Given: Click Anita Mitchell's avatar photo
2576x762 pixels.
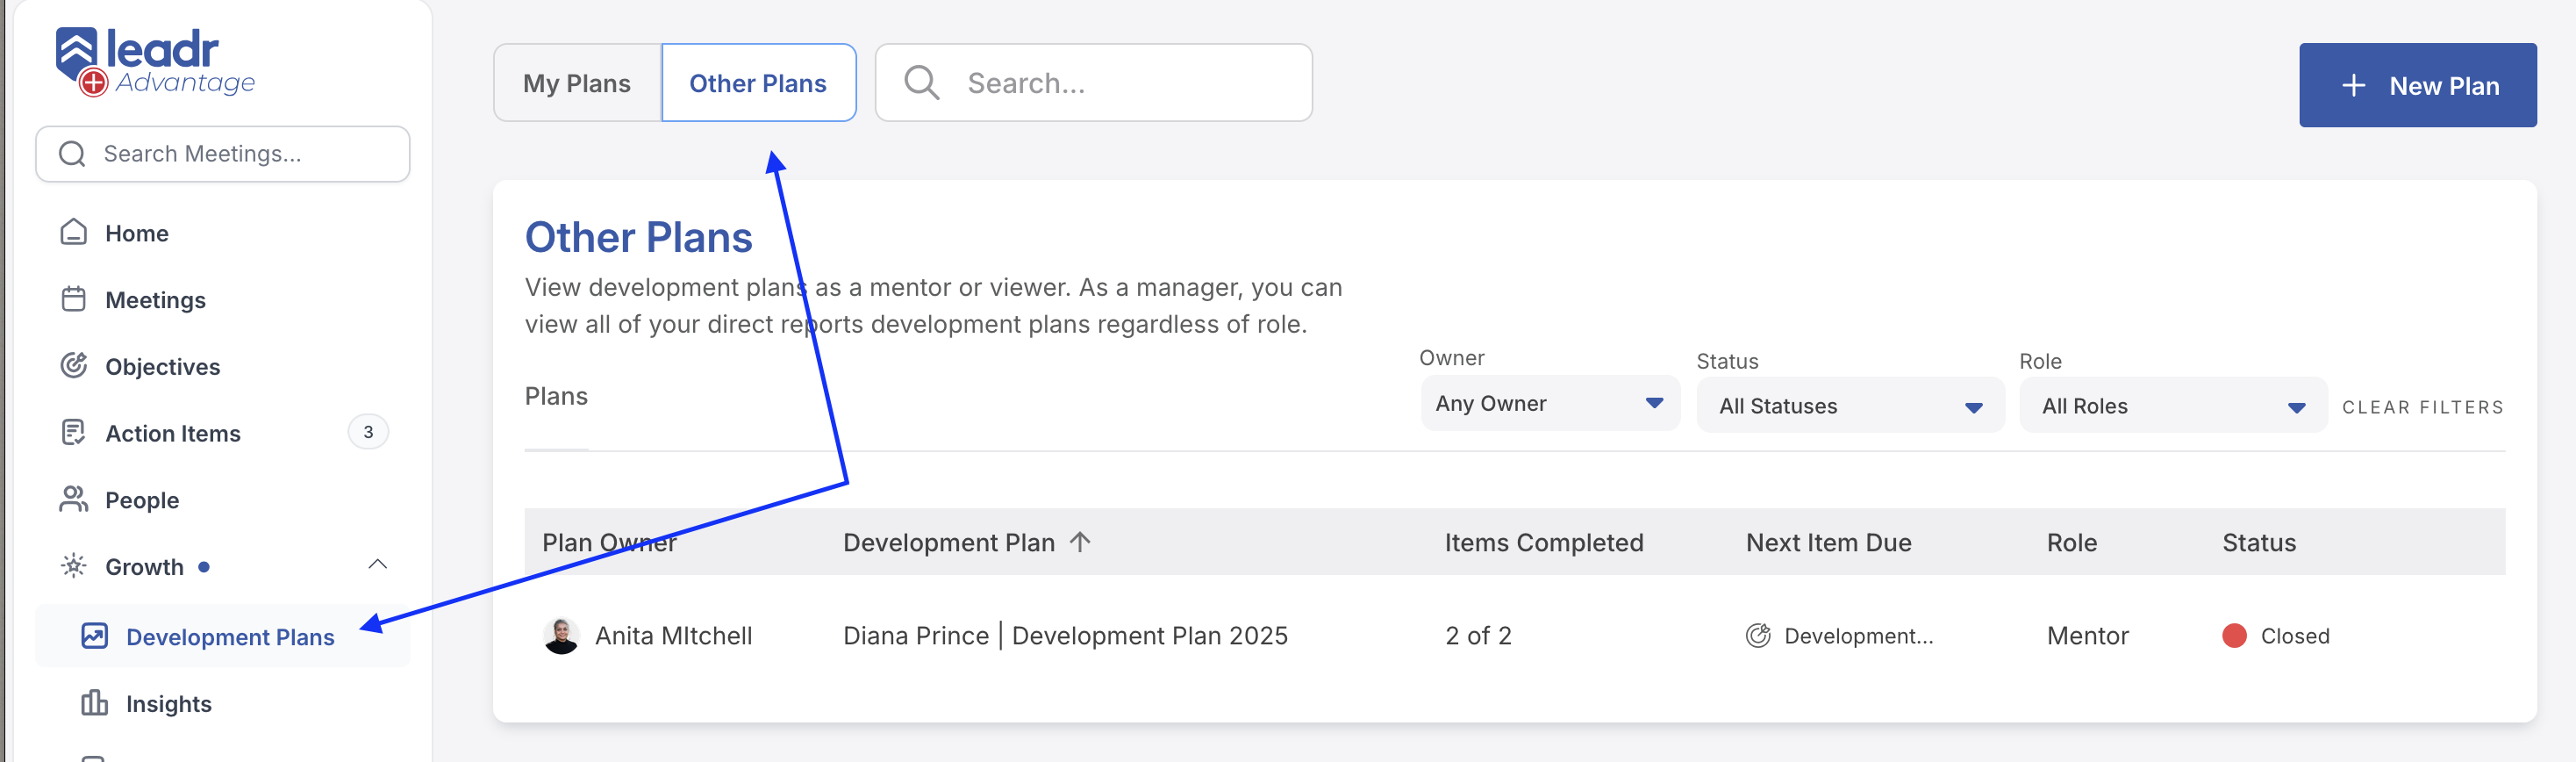Looking at the screenshot, I should point(561,636).
